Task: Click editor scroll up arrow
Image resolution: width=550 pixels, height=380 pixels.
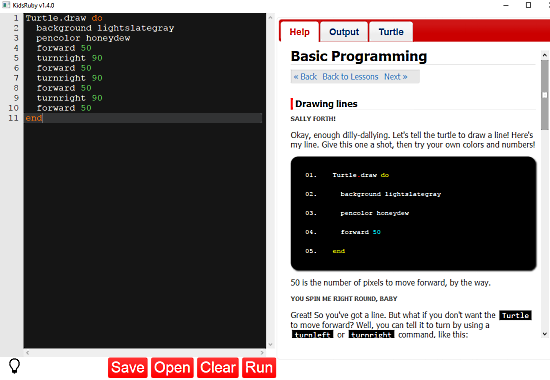Action: click(270, 17)
